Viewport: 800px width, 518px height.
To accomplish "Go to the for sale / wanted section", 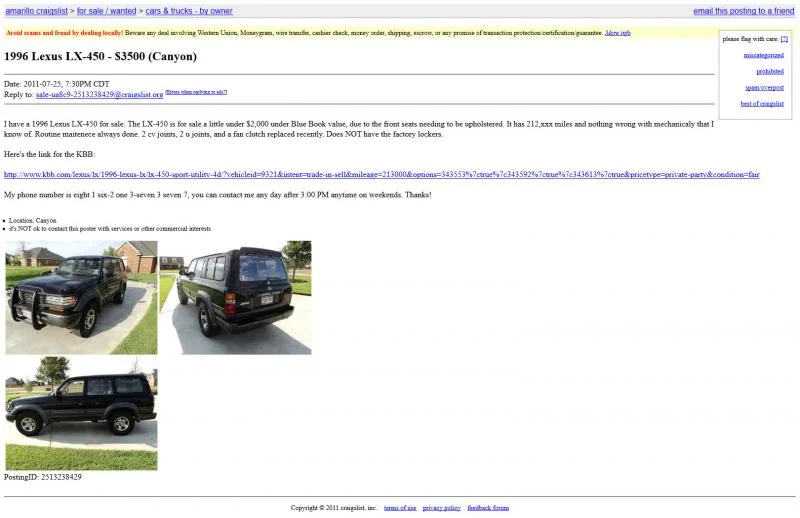I will click(x=106, y=11).
